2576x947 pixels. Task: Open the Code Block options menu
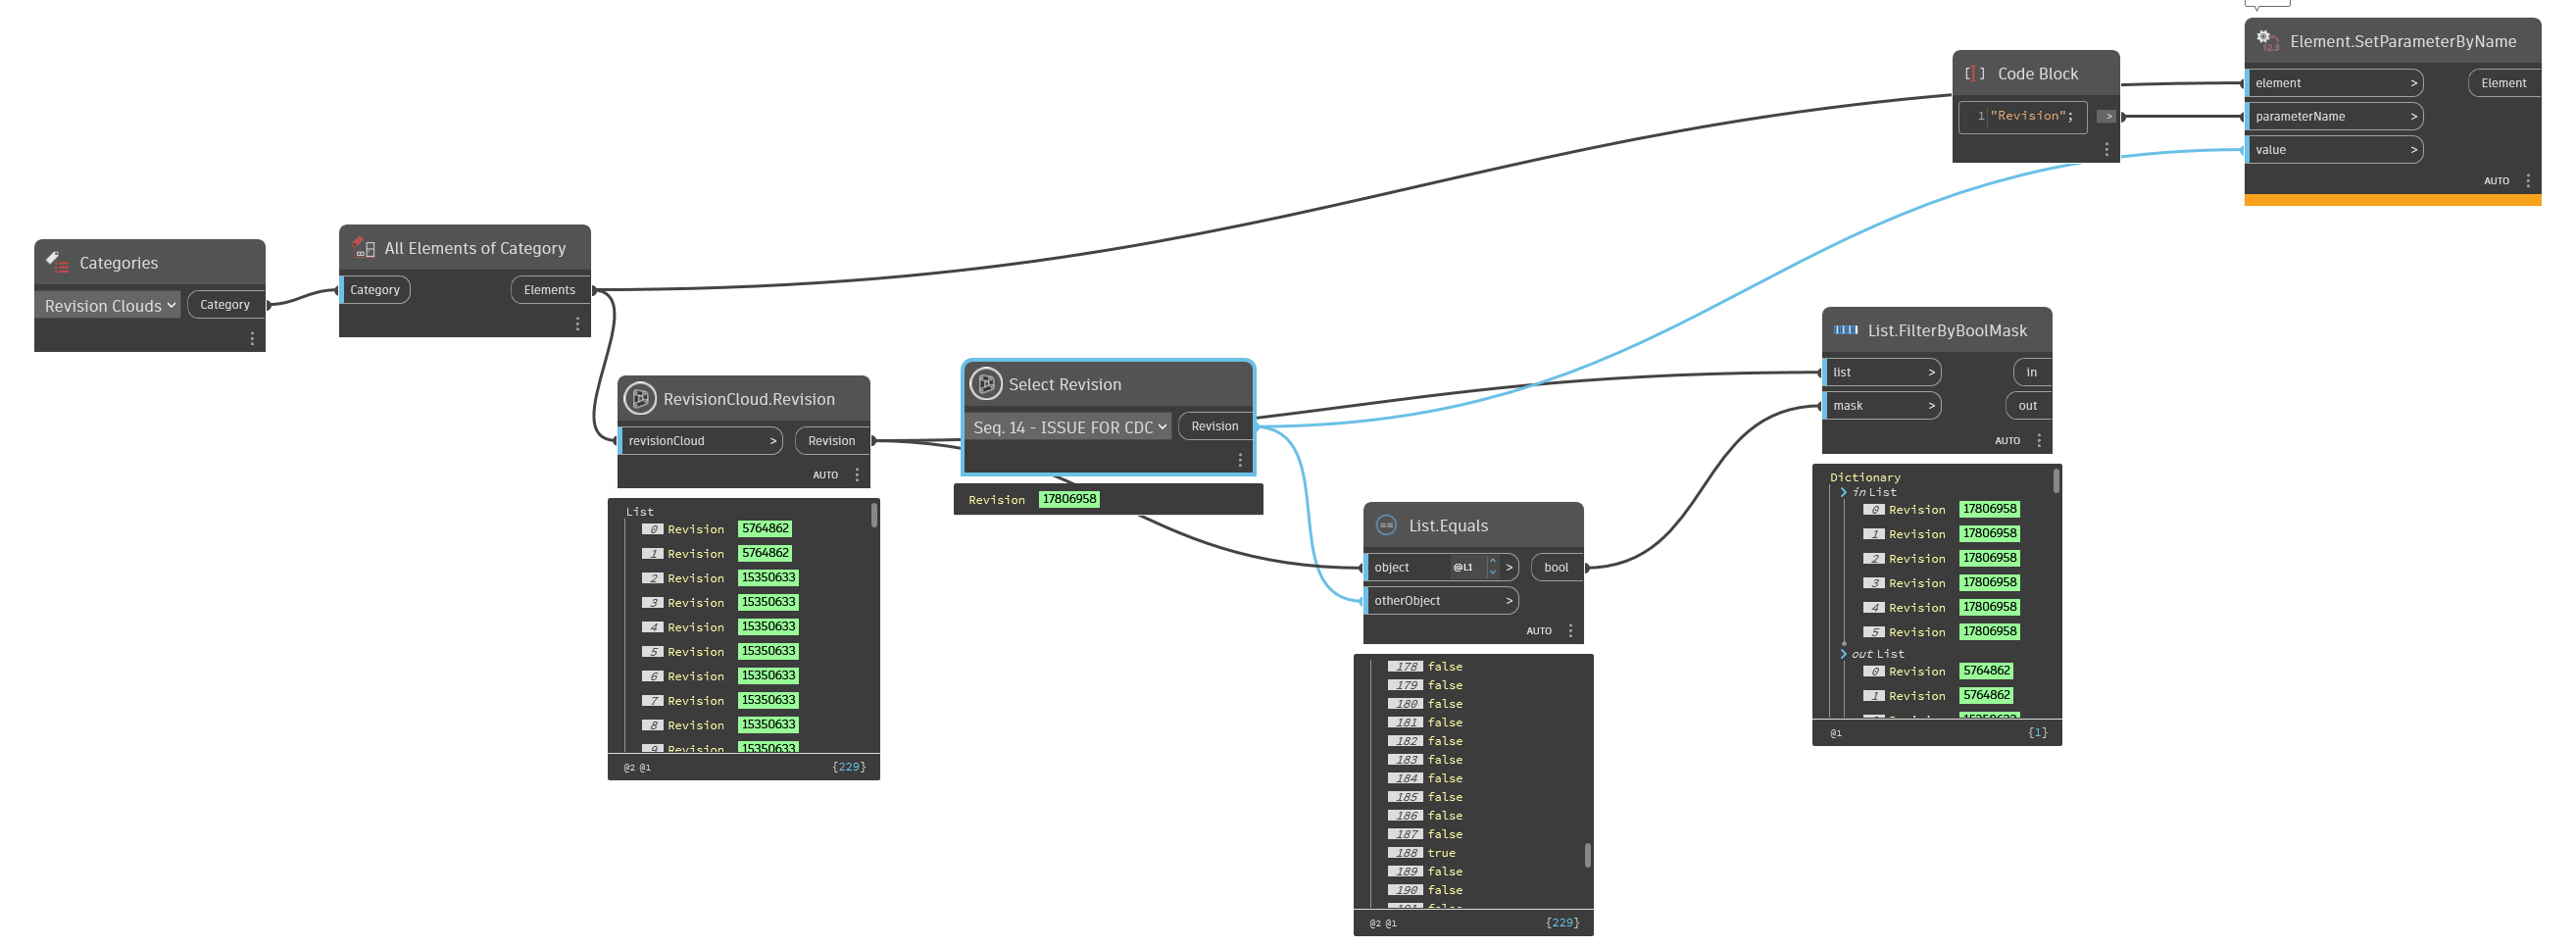click(x=2108, y=148)
